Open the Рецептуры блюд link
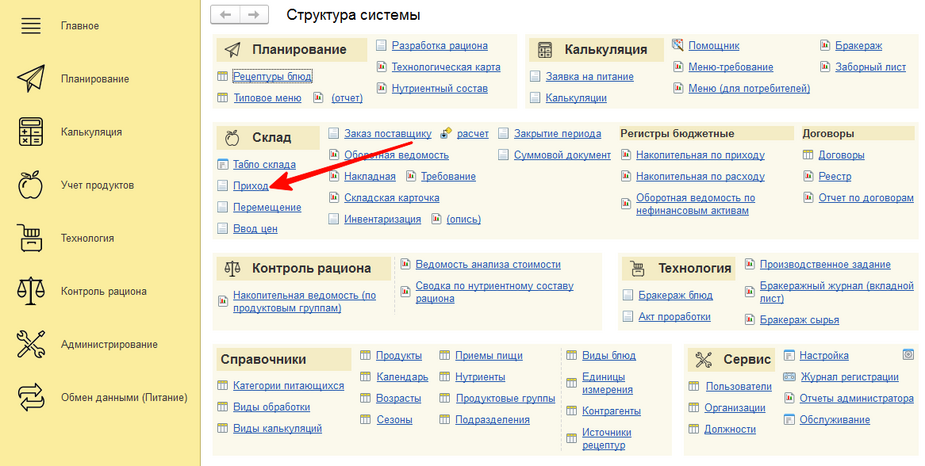Screen dimensions: 925x466 pyautogui.click(x=272, y=76)
